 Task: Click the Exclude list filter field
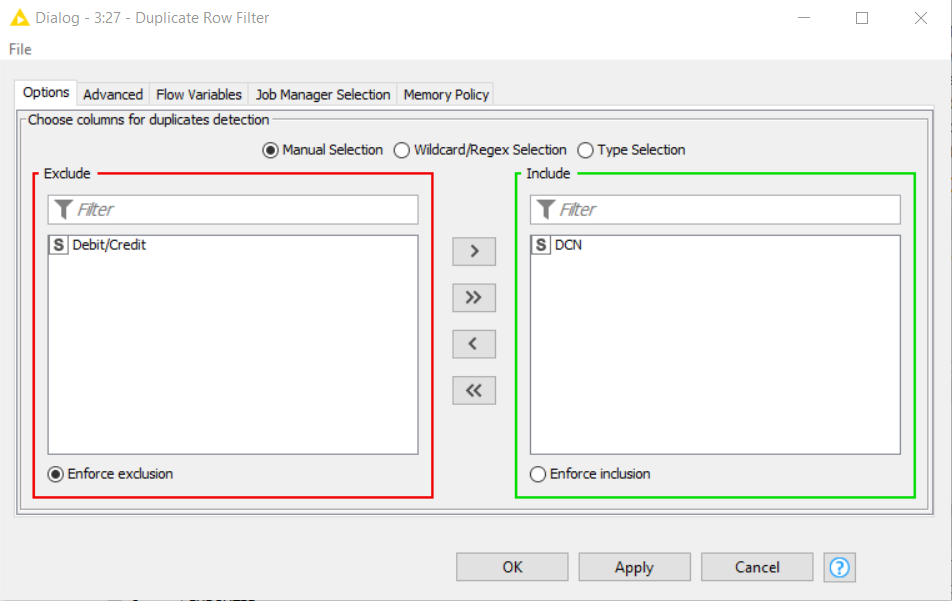click(x=240, y=210)
